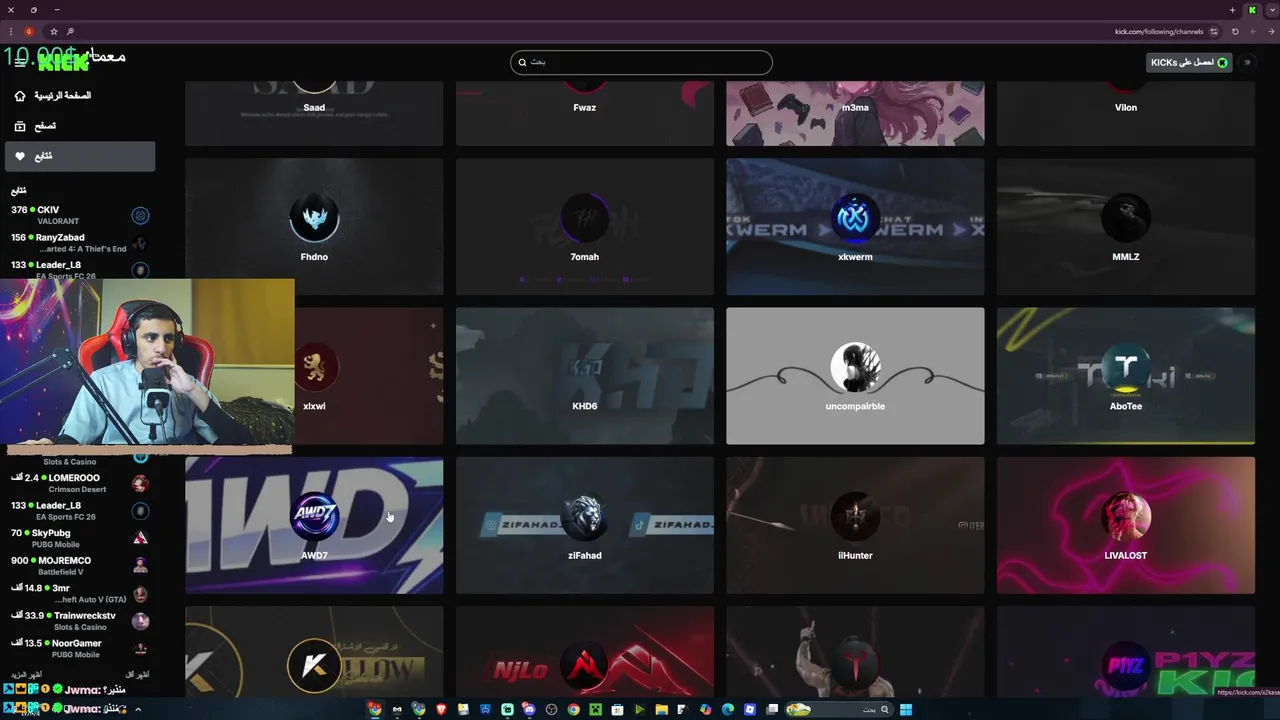Viewport: 1280px width, 720px height.
Task: Open the AboTee channel card
Action: click(1126, 376)
